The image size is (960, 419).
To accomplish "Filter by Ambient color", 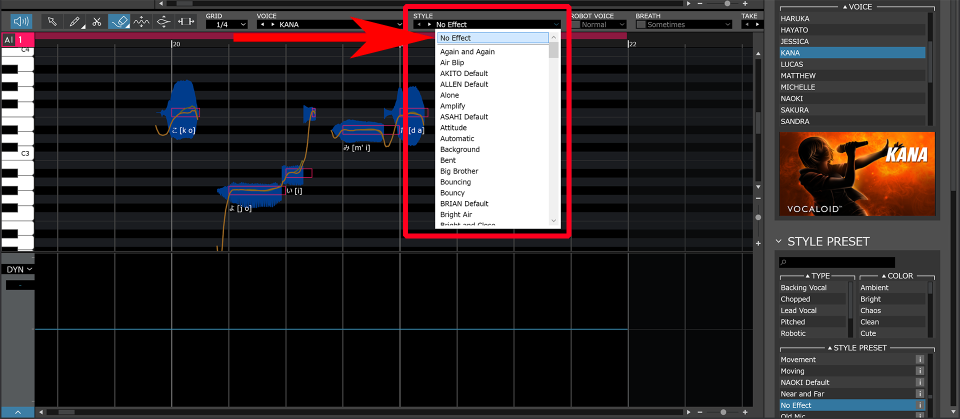I will pos(893,288).
